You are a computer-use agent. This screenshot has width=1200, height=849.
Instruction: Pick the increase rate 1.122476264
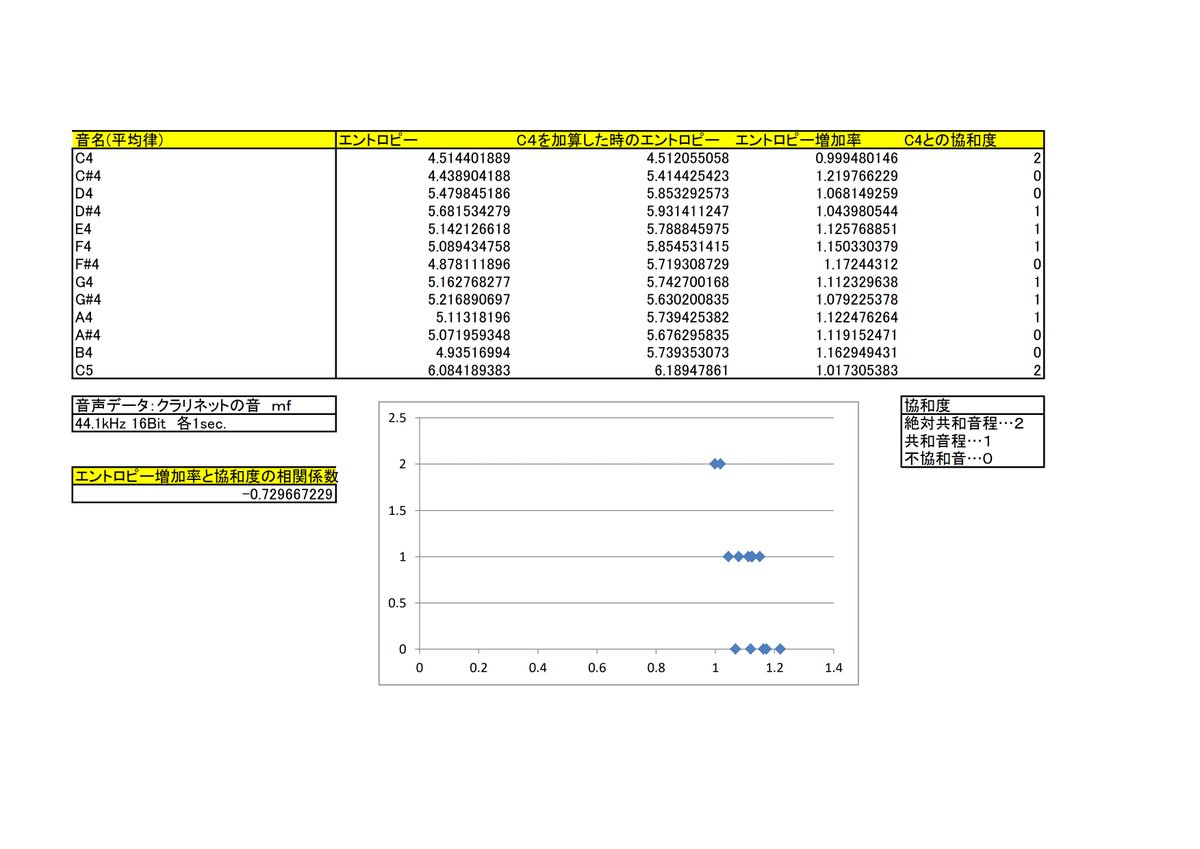click(x=856, y=318)
